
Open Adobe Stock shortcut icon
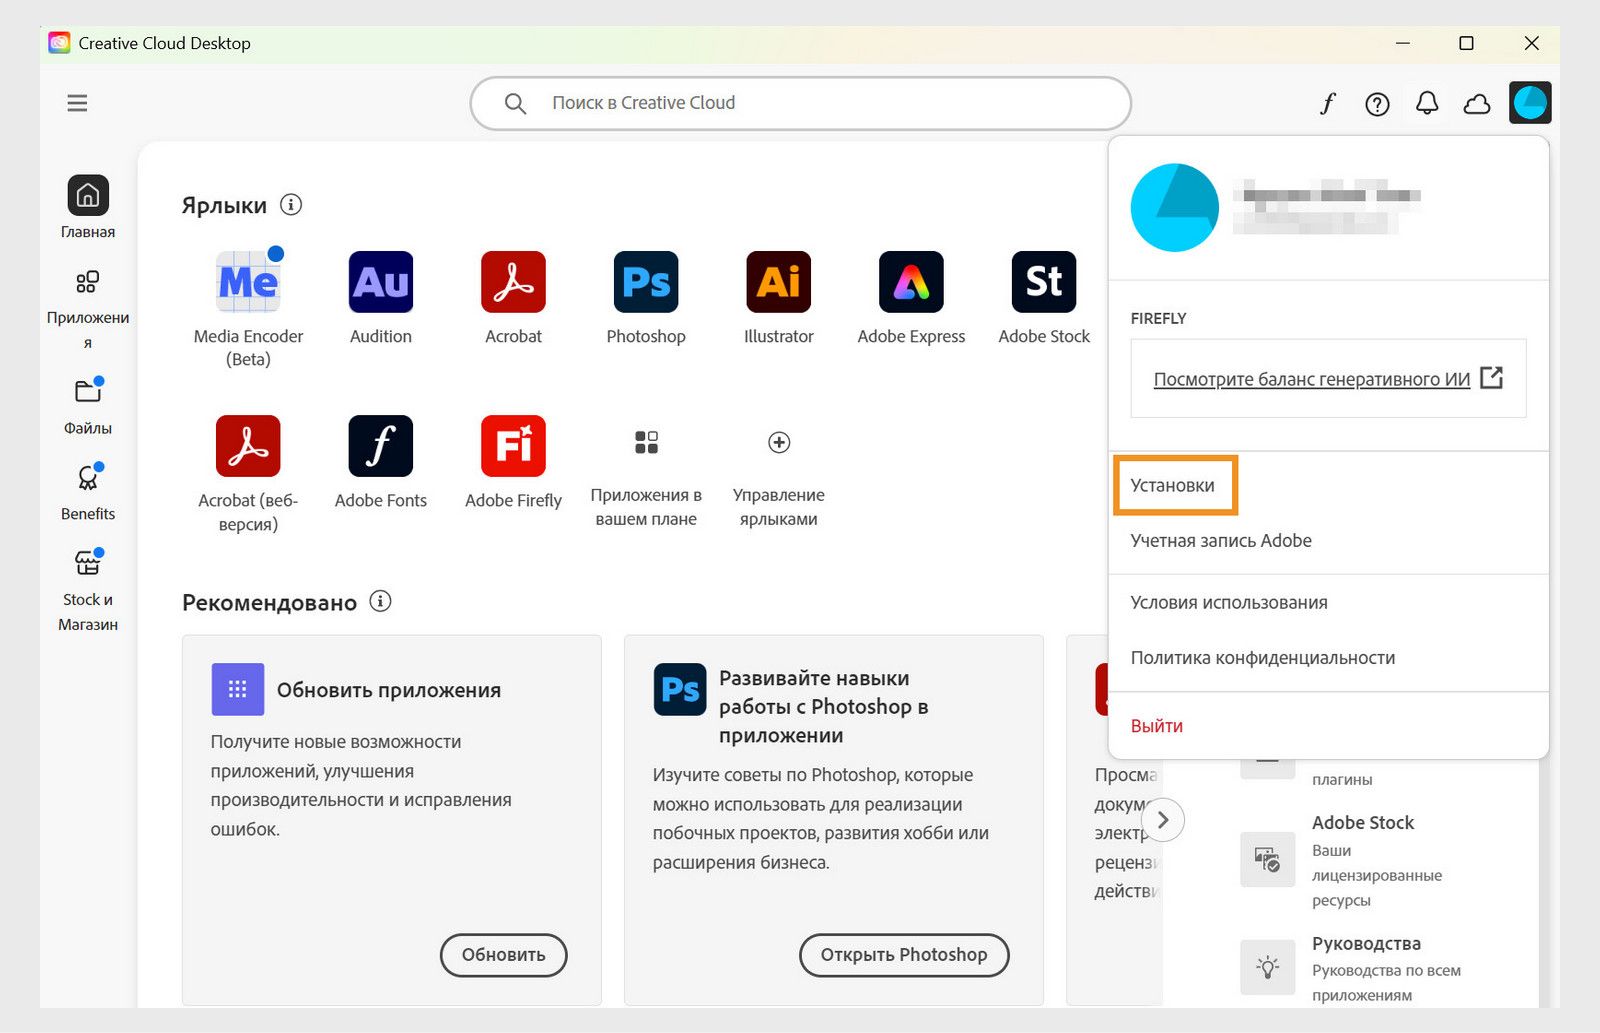[1042, 283]
